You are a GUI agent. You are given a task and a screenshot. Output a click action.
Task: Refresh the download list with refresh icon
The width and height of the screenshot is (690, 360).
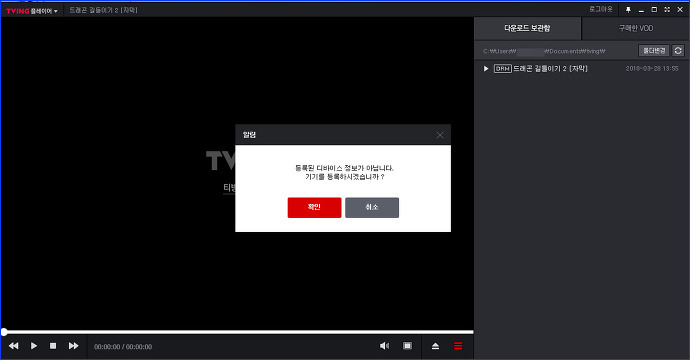pos(678,51)
